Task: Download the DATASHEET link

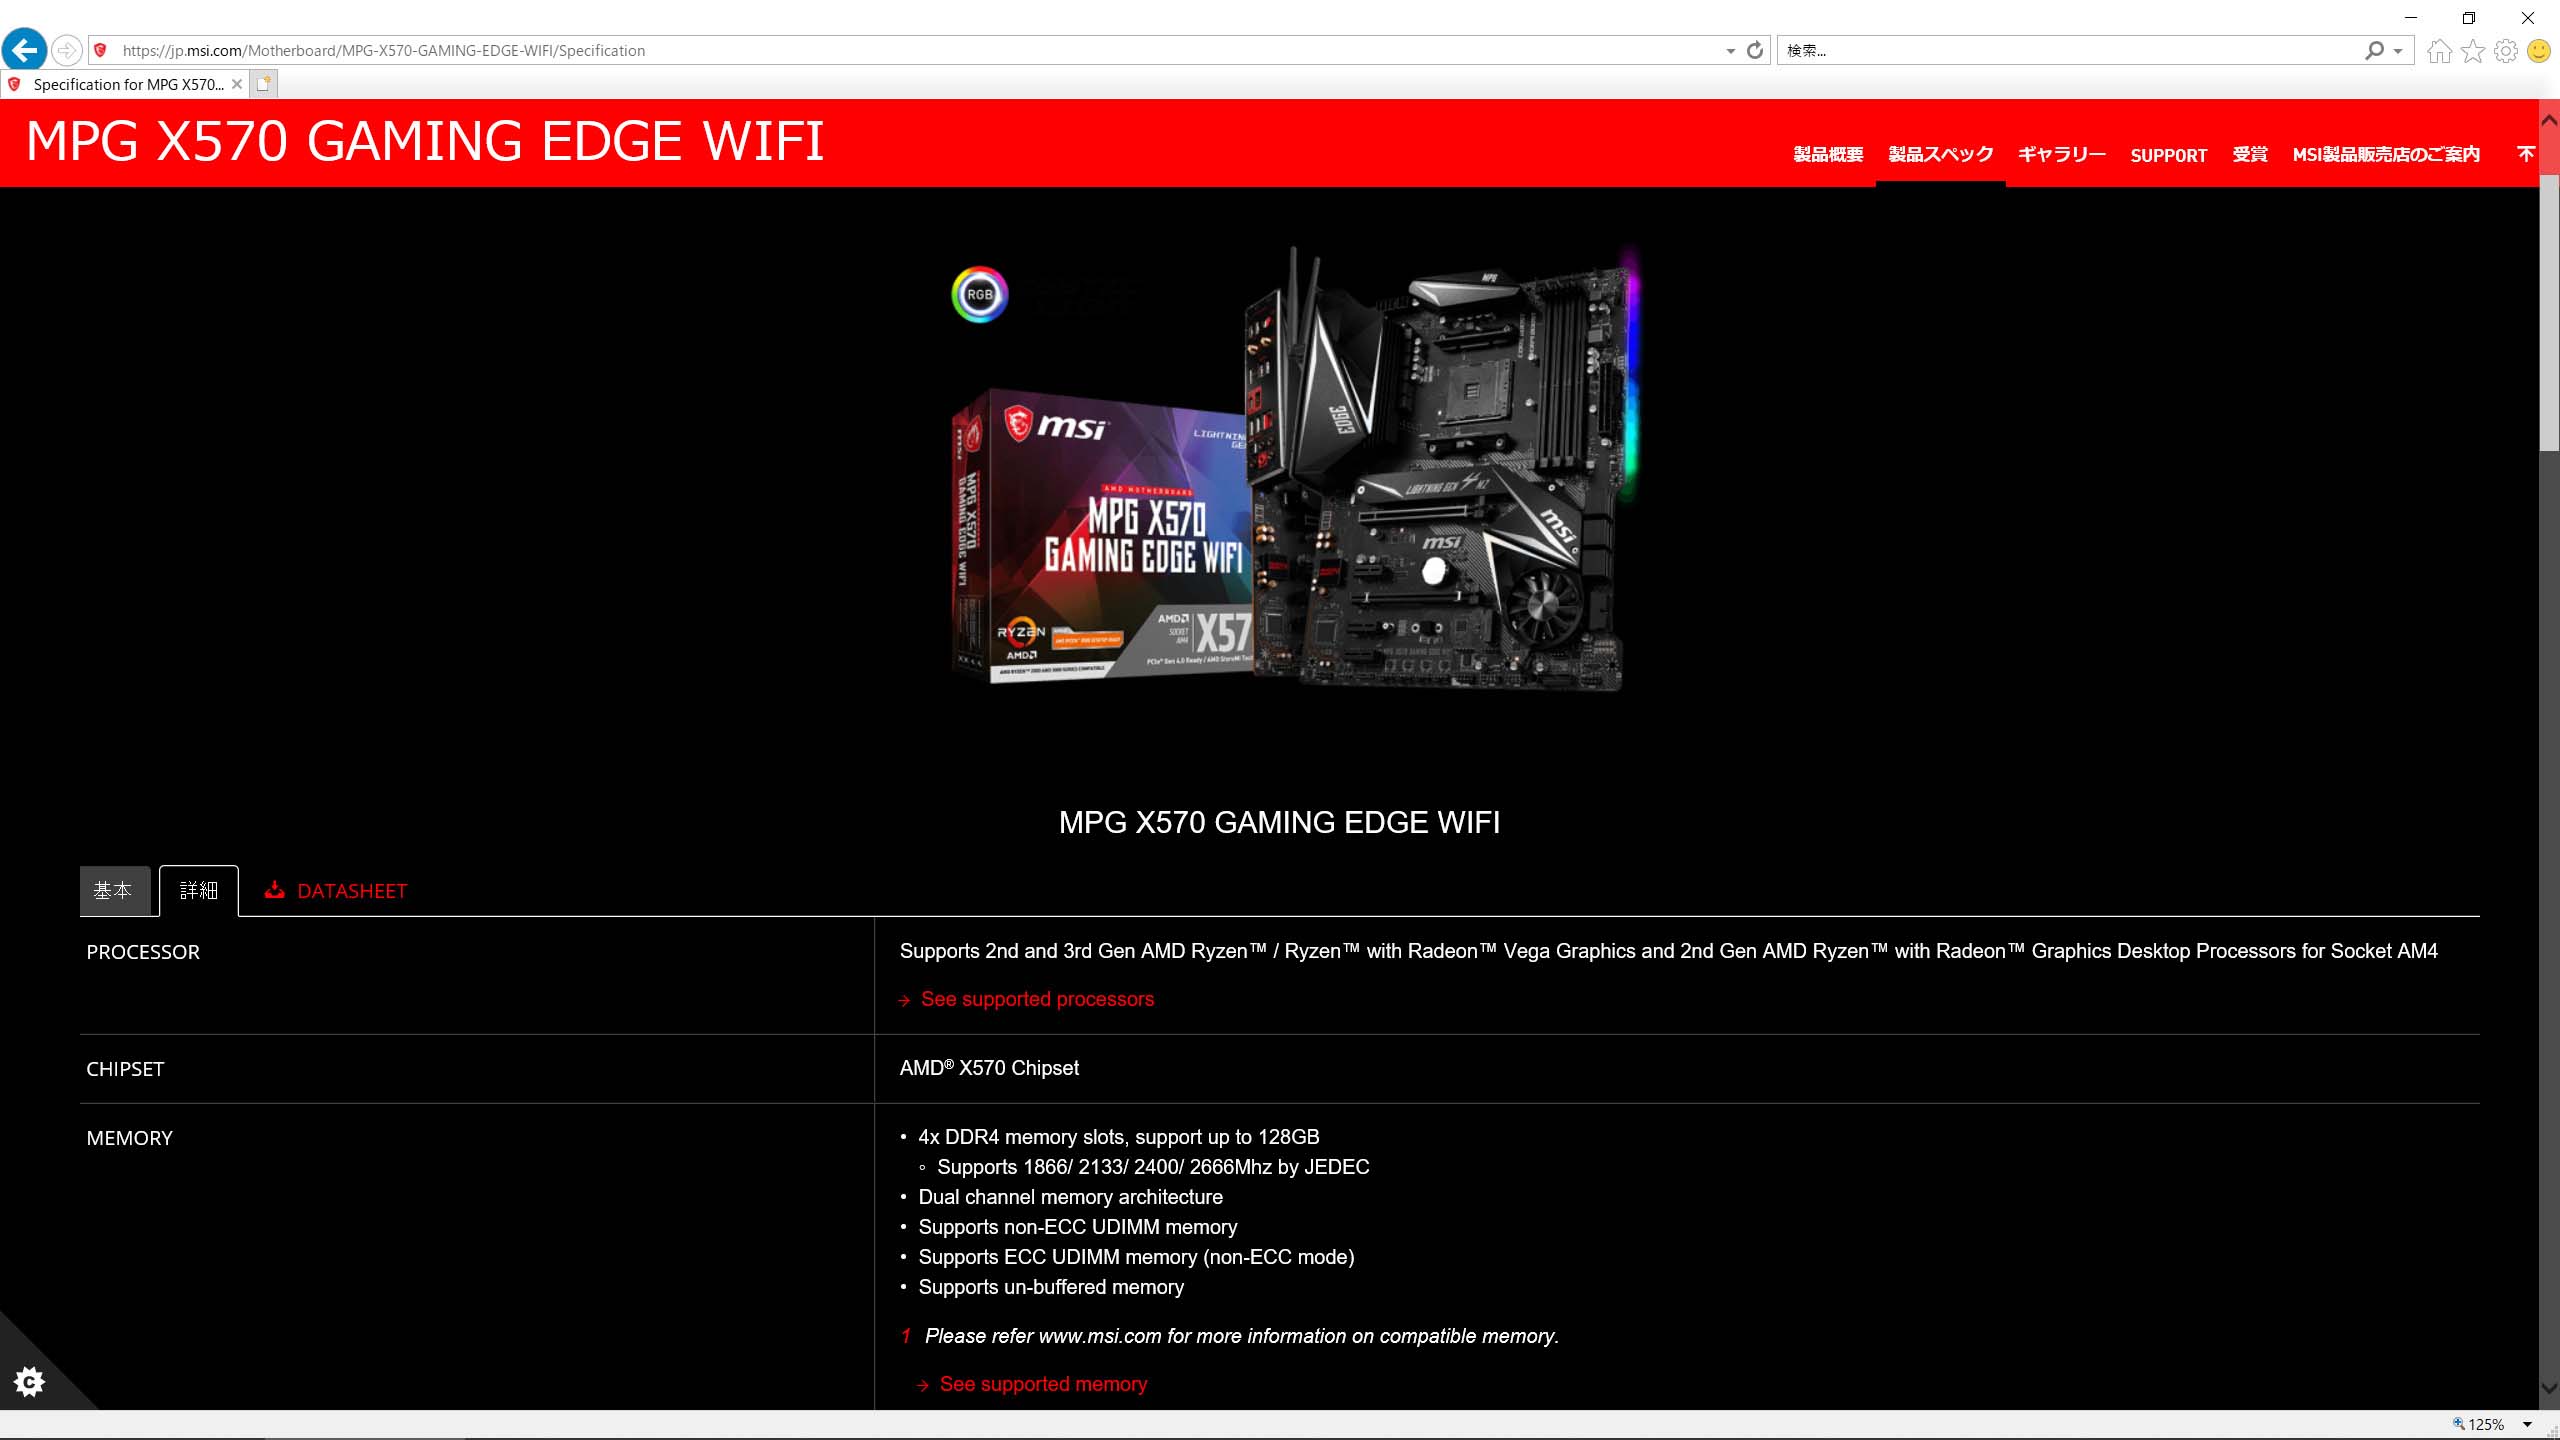Action: coord(352,891)
